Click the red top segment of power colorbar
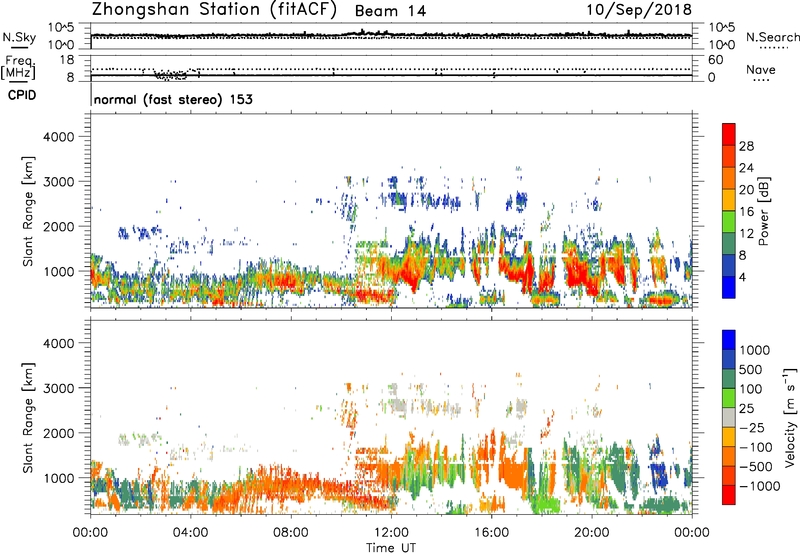This screenshot has height=554, width=800. tap(729, 134)
